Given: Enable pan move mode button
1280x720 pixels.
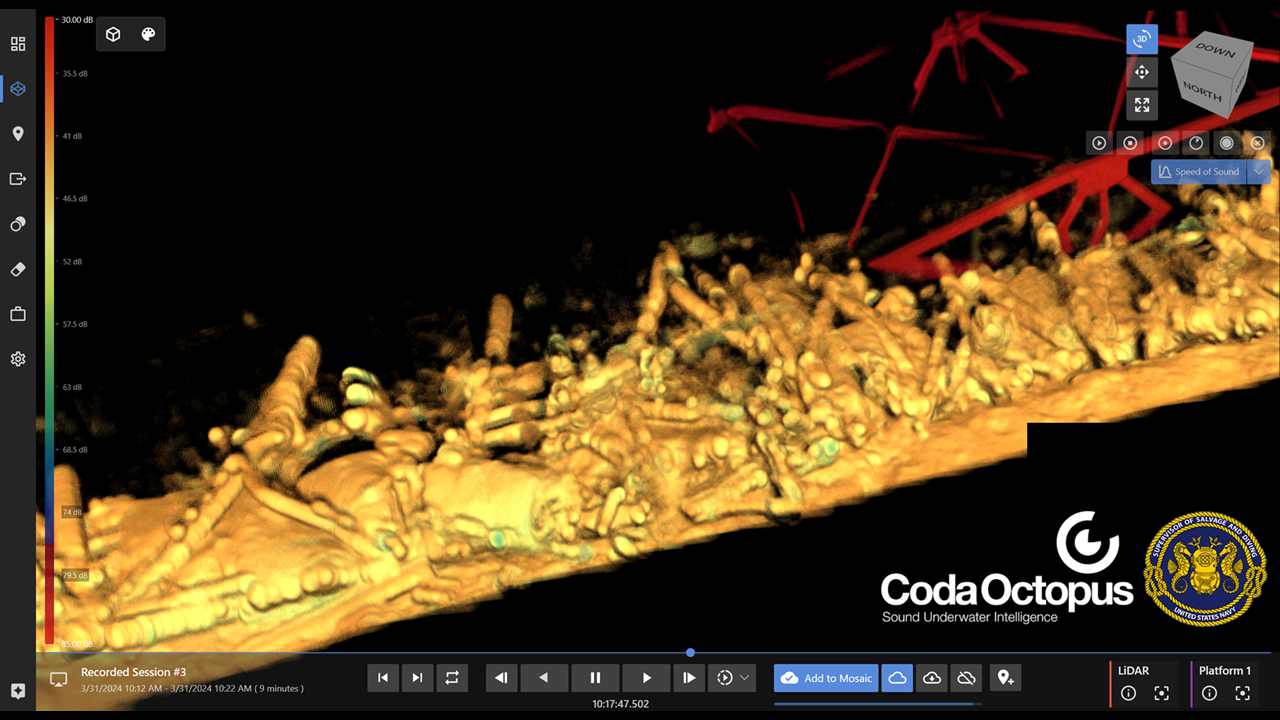Looking at the screenshot, I should coord(1142,72).
